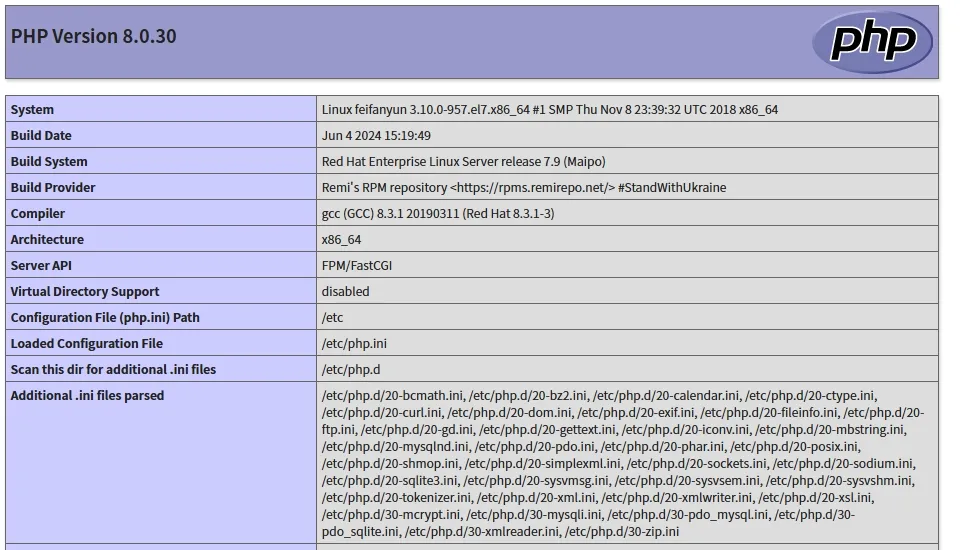The image size is (962, 550).
Task: Click the Architecture label
Action: pos(47,239)
